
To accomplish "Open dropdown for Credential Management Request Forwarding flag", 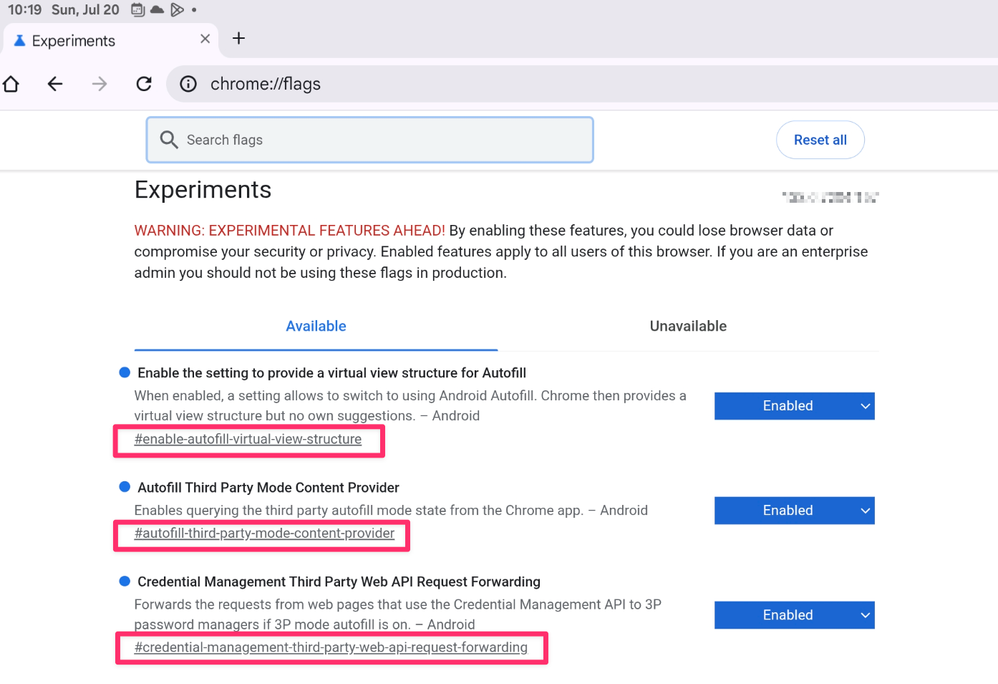I will click(x=794, y=615).
